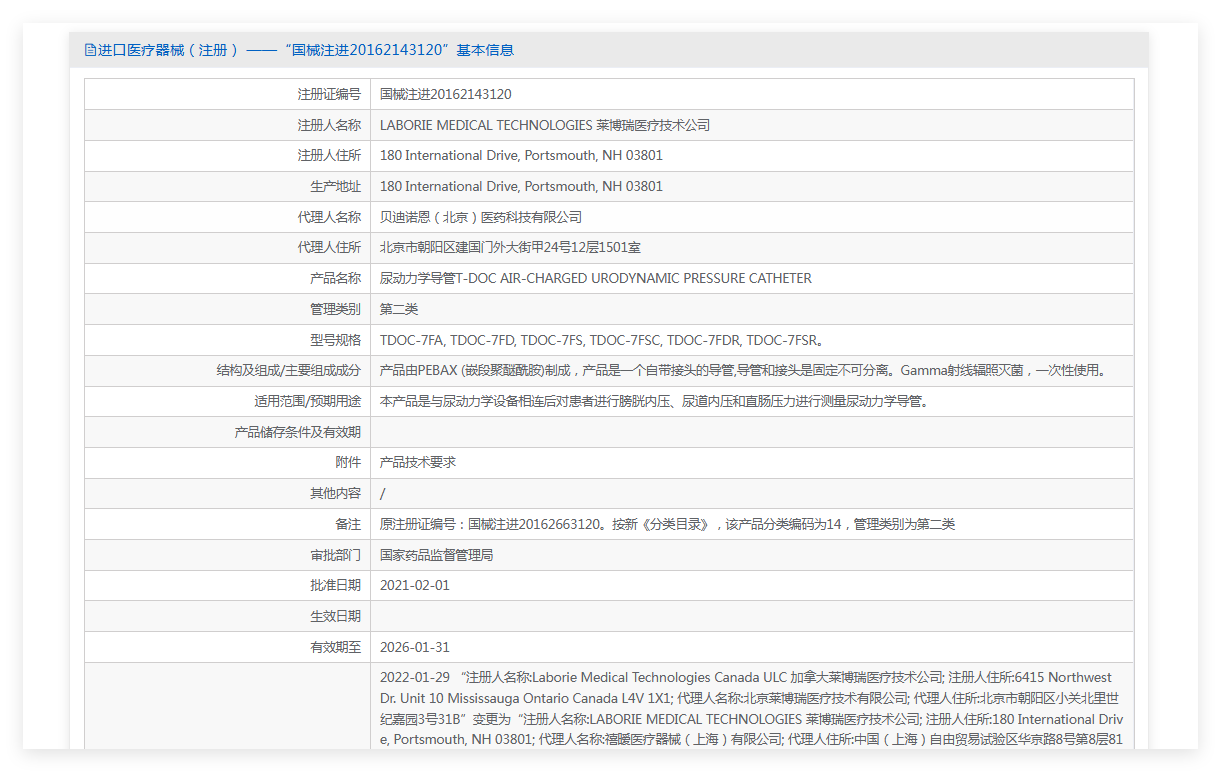This screenshot has width=1221, height=772.
Task: Select approval date 2021-02-01
Action: (415, 586)
